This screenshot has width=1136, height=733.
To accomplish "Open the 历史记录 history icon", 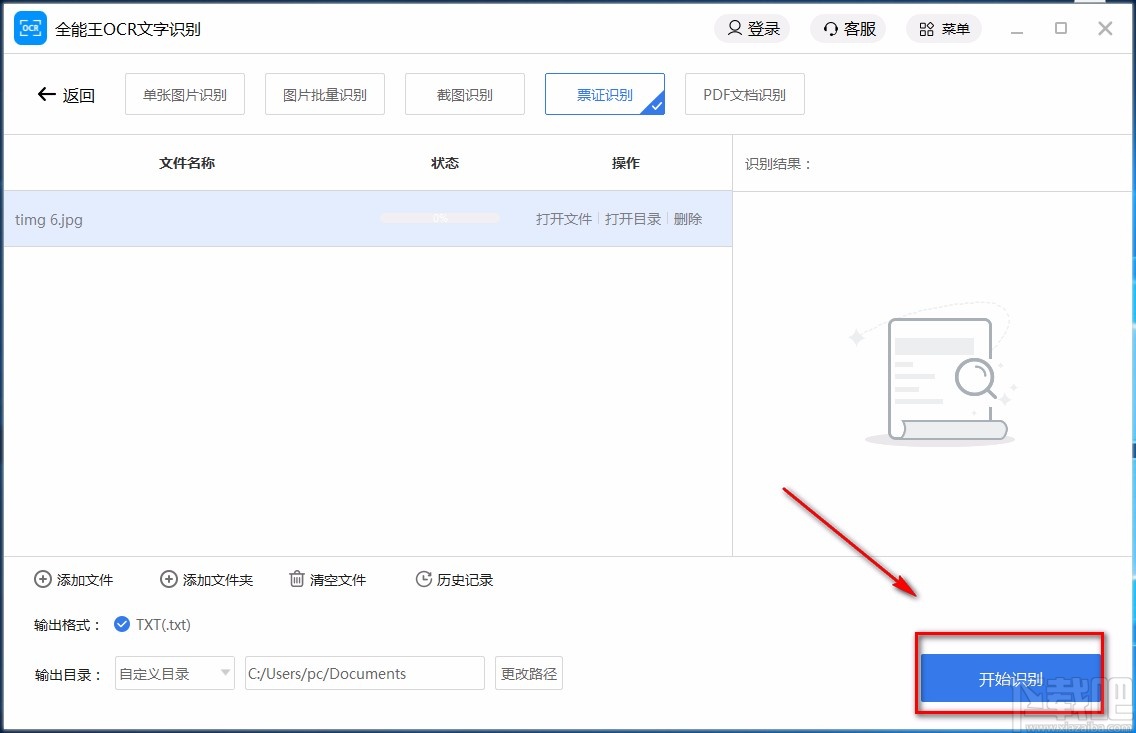I will 423,578.
